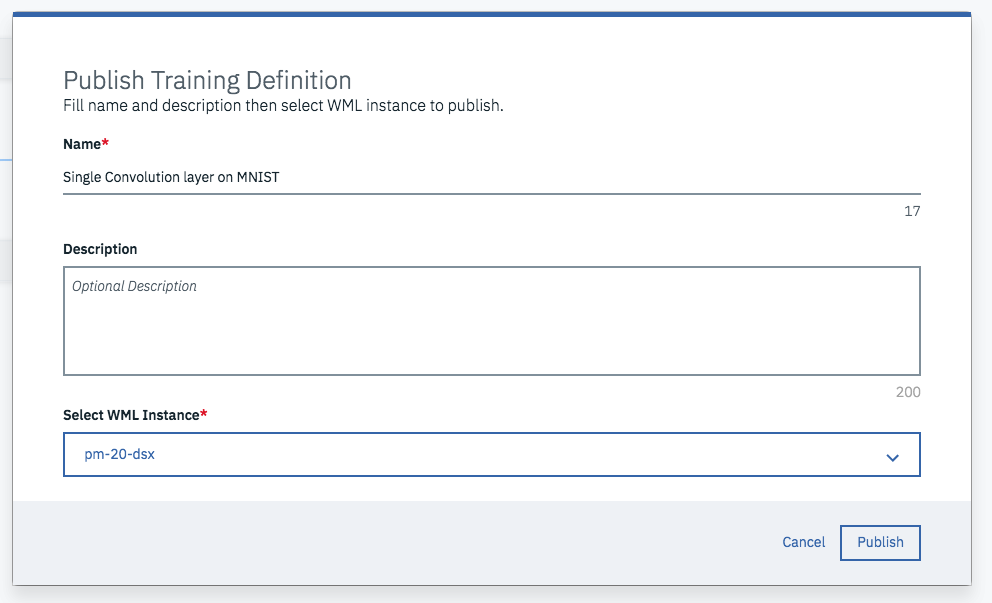Expand the WML instance chevron arrow
The width and height of the screenshot is (992, 603).
click(x=893, y=457)
